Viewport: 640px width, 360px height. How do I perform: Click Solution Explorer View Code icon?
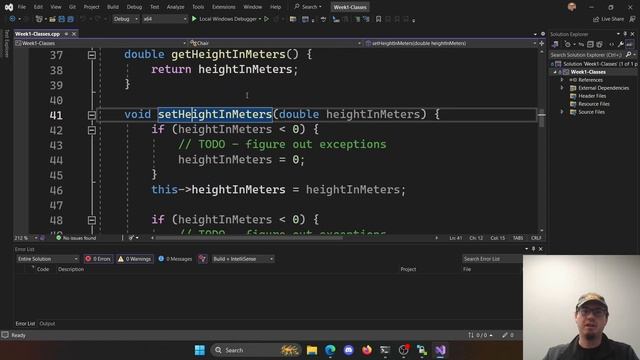[x=611, y=44]
